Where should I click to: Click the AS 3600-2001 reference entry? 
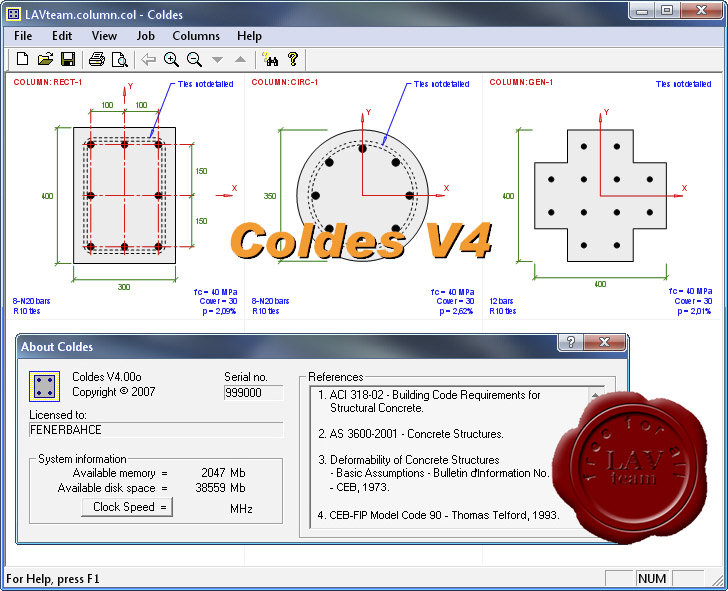click(411, 434)
